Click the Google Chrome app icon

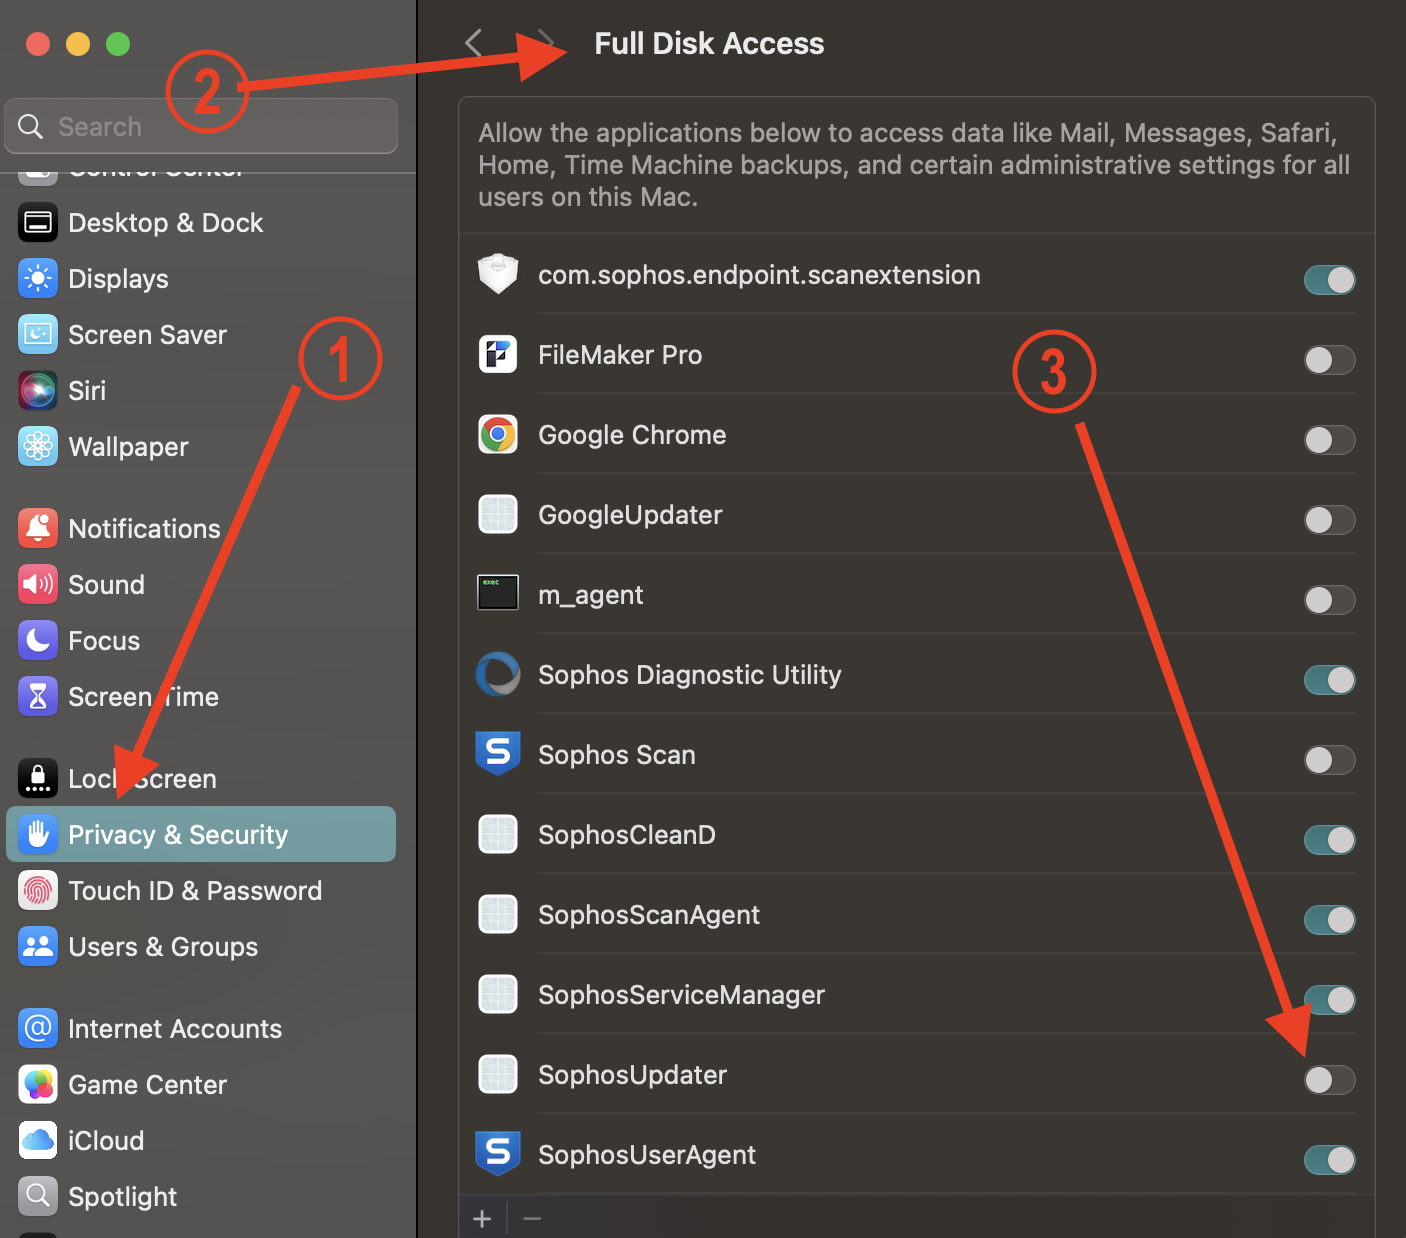(498, 435)
